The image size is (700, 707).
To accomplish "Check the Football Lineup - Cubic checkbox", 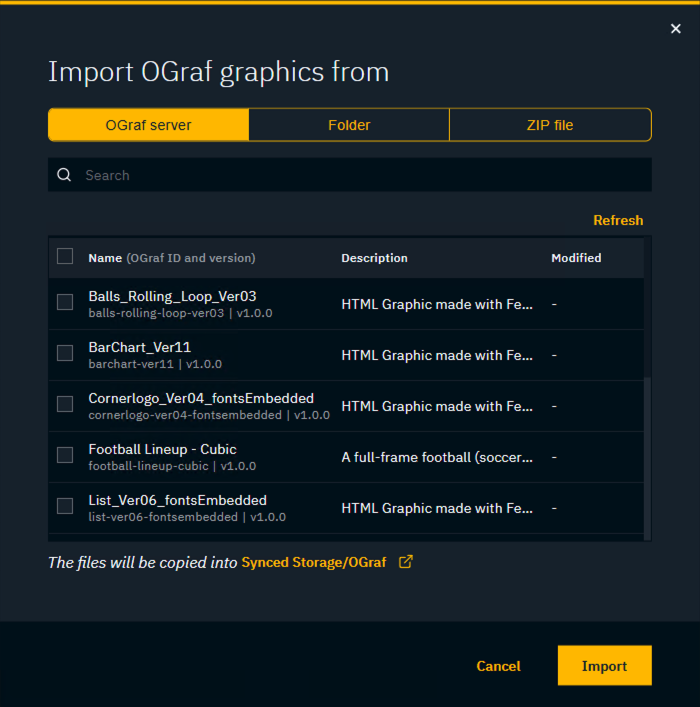I will [x=65, y=455].
